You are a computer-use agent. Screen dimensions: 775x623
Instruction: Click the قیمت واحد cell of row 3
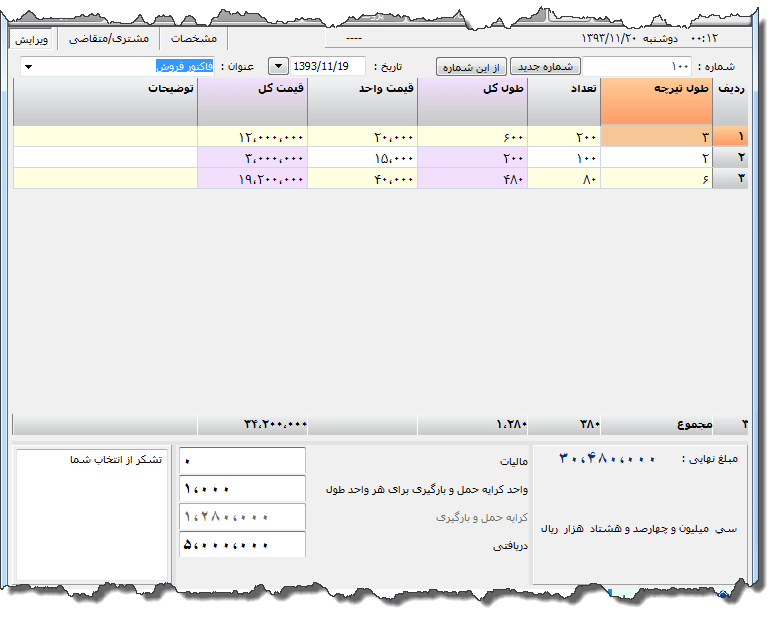[x=362, y=177]
